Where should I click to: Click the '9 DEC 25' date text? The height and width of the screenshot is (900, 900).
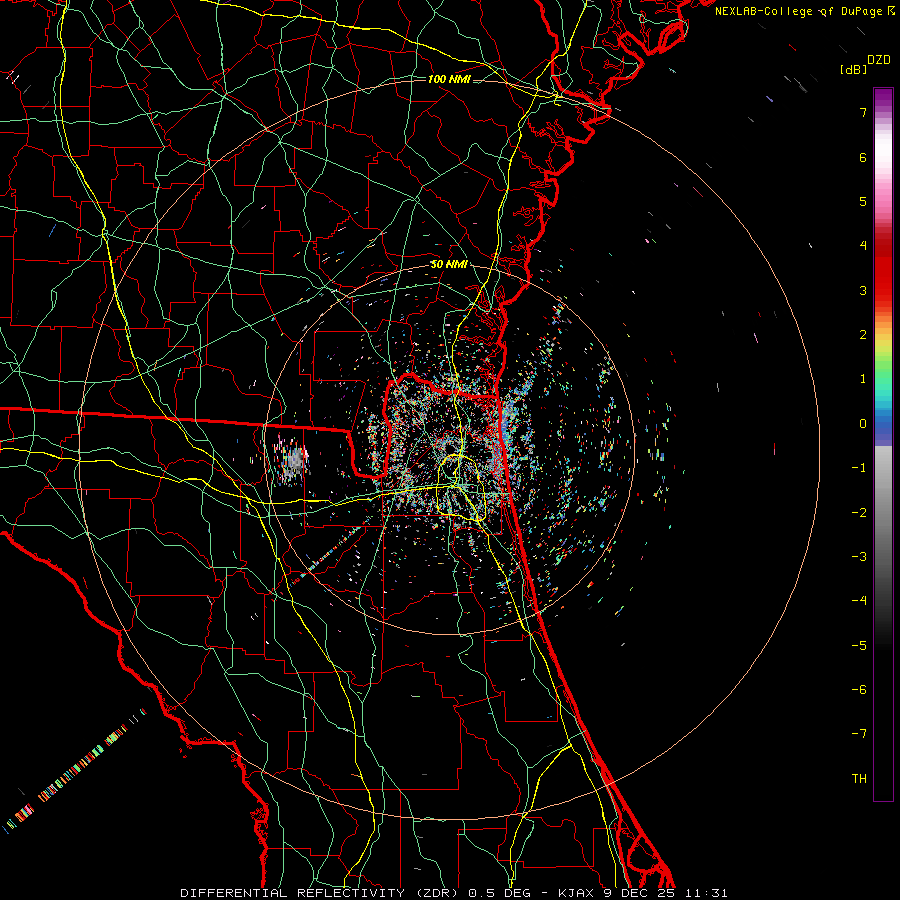point(640,893)
